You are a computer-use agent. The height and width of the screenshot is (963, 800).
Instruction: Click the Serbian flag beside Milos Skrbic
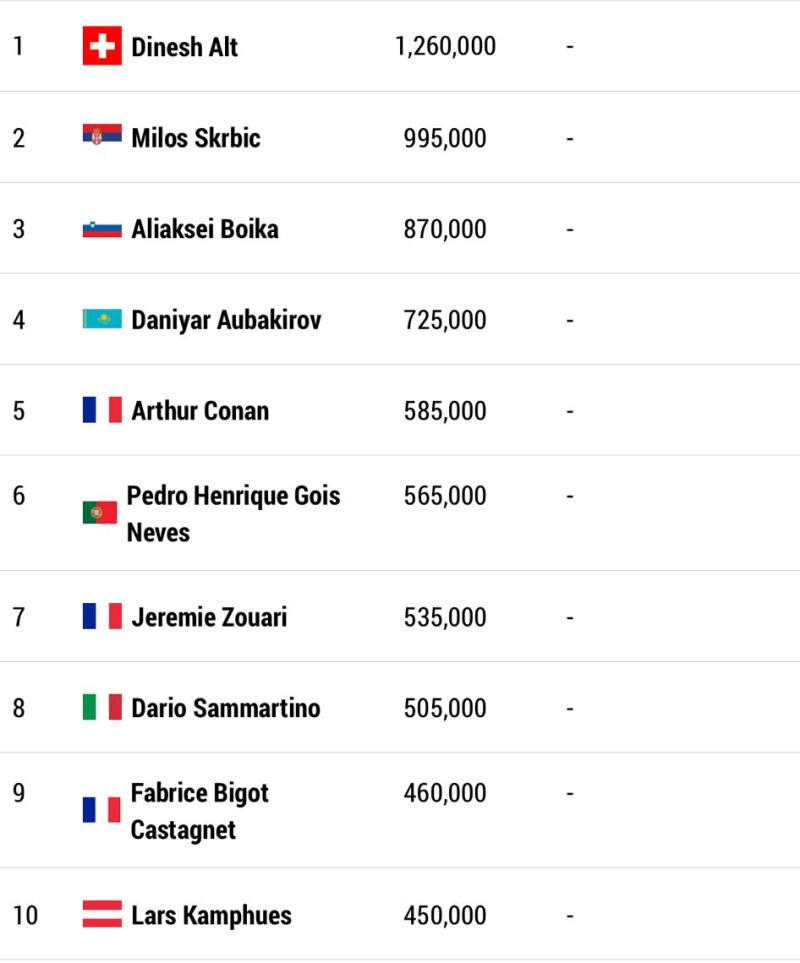click(x=102, y=135)
